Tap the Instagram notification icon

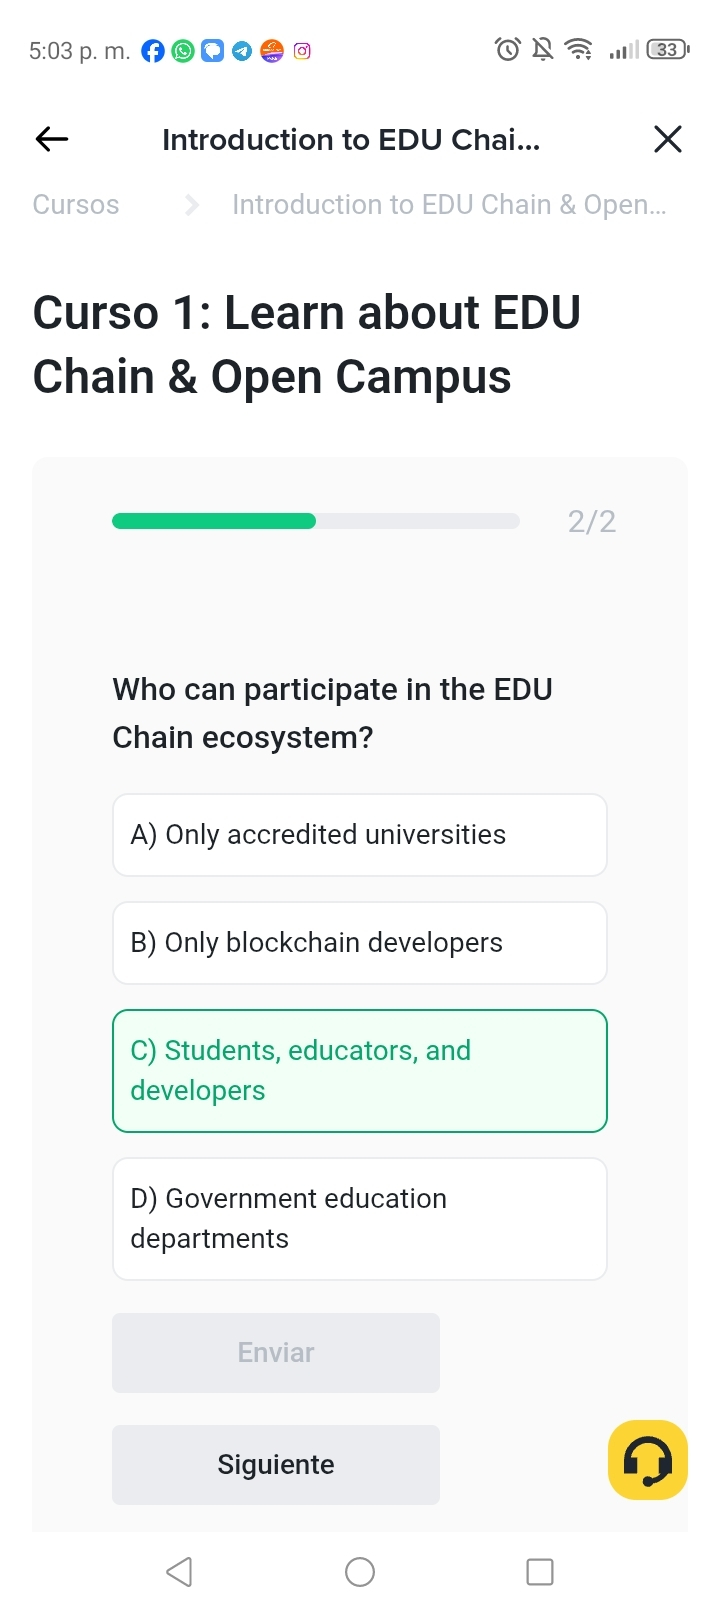pos(302,51)
